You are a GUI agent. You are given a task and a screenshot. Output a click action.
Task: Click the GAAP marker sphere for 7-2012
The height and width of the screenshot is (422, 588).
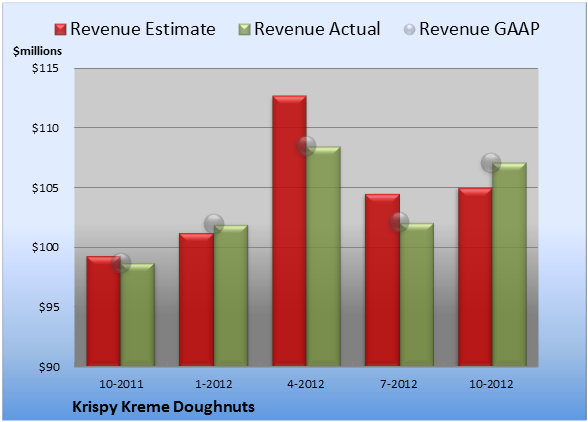point(399,222)
